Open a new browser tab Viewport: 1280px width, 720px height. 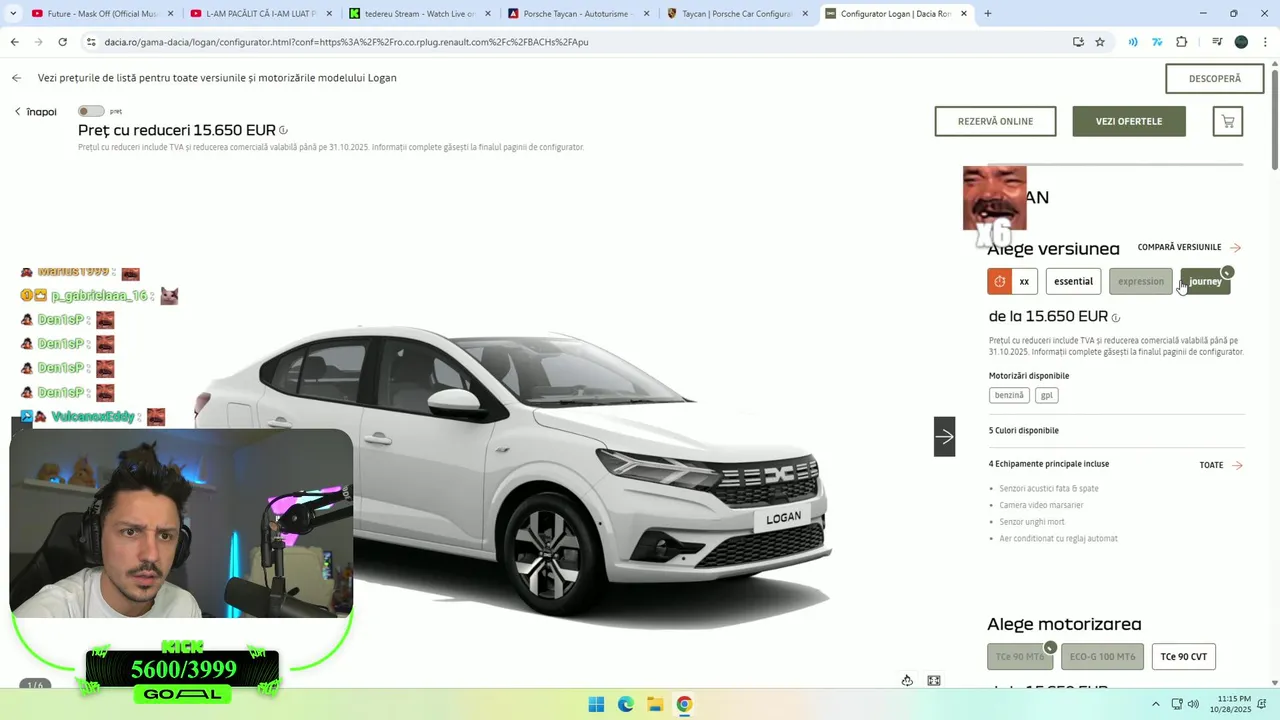[988, 14]
